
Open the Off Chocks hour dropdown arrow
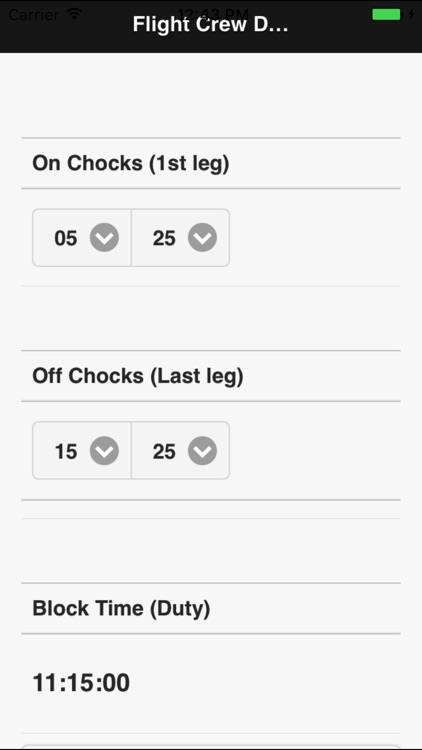(x=104, y=451)
